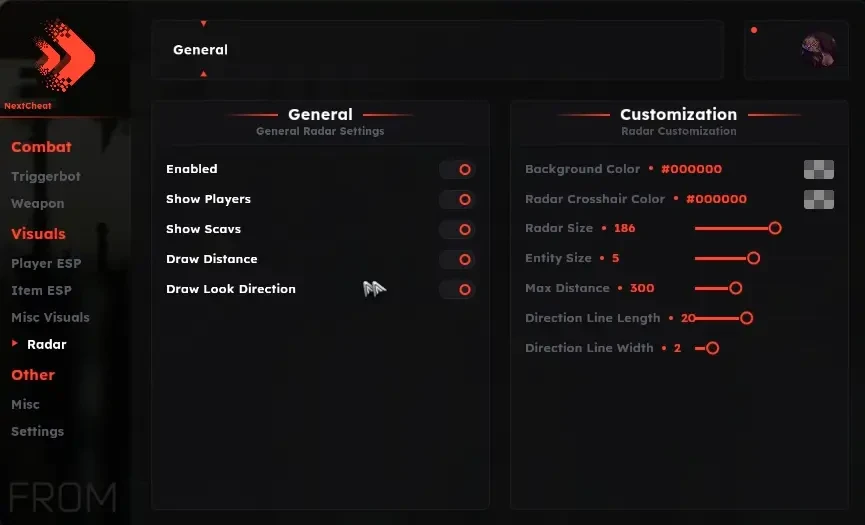The height and width of the screenshot is (525, 865).
Task: Enable the Draw Look Direction switch
Action: point(457,289)
